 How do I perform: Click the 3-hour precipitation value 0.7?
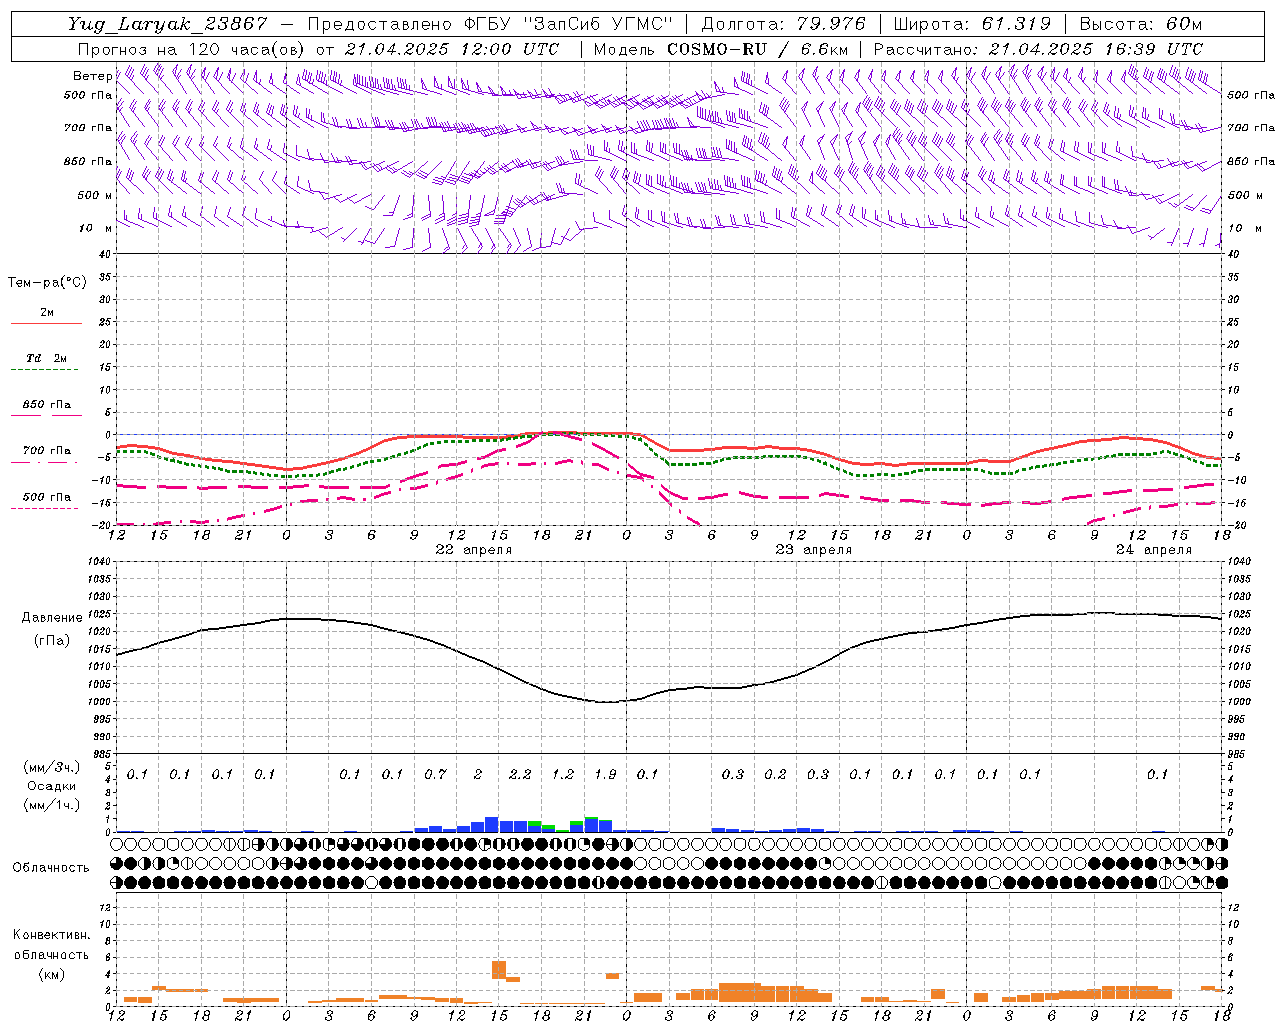point(435,774)
